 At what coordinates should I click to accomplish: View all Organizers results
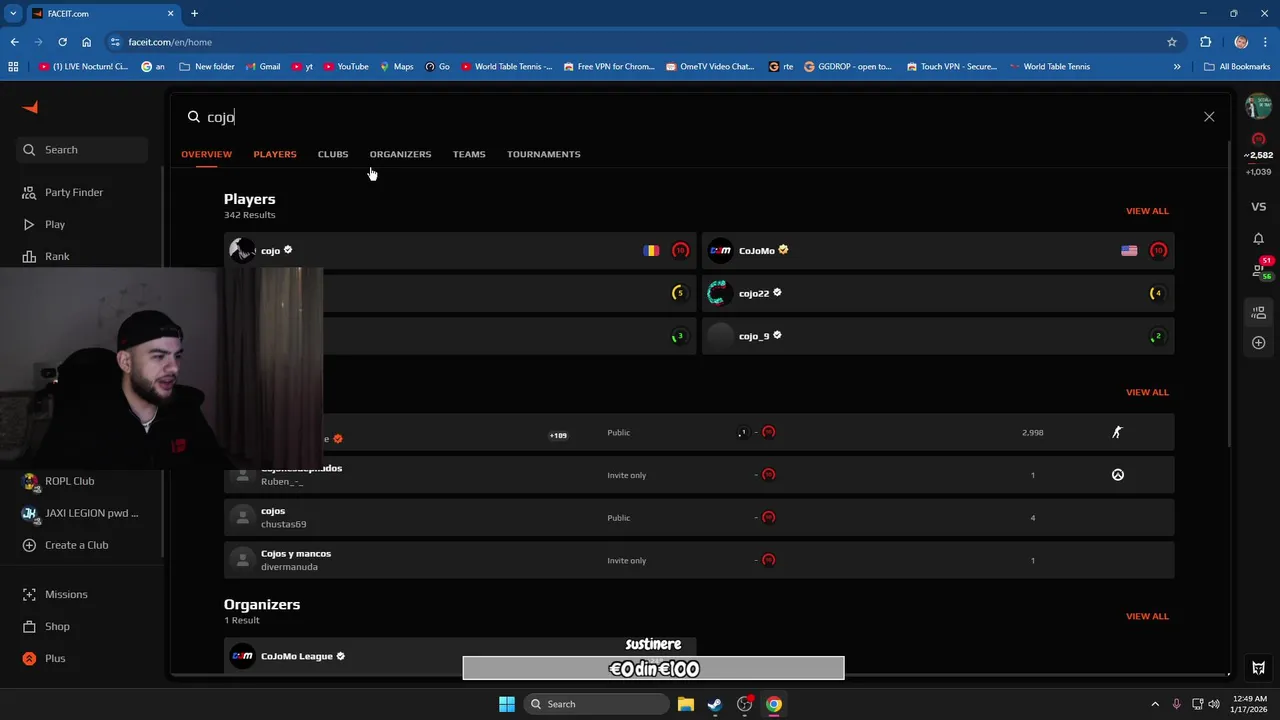click(x=1147, y=616)
